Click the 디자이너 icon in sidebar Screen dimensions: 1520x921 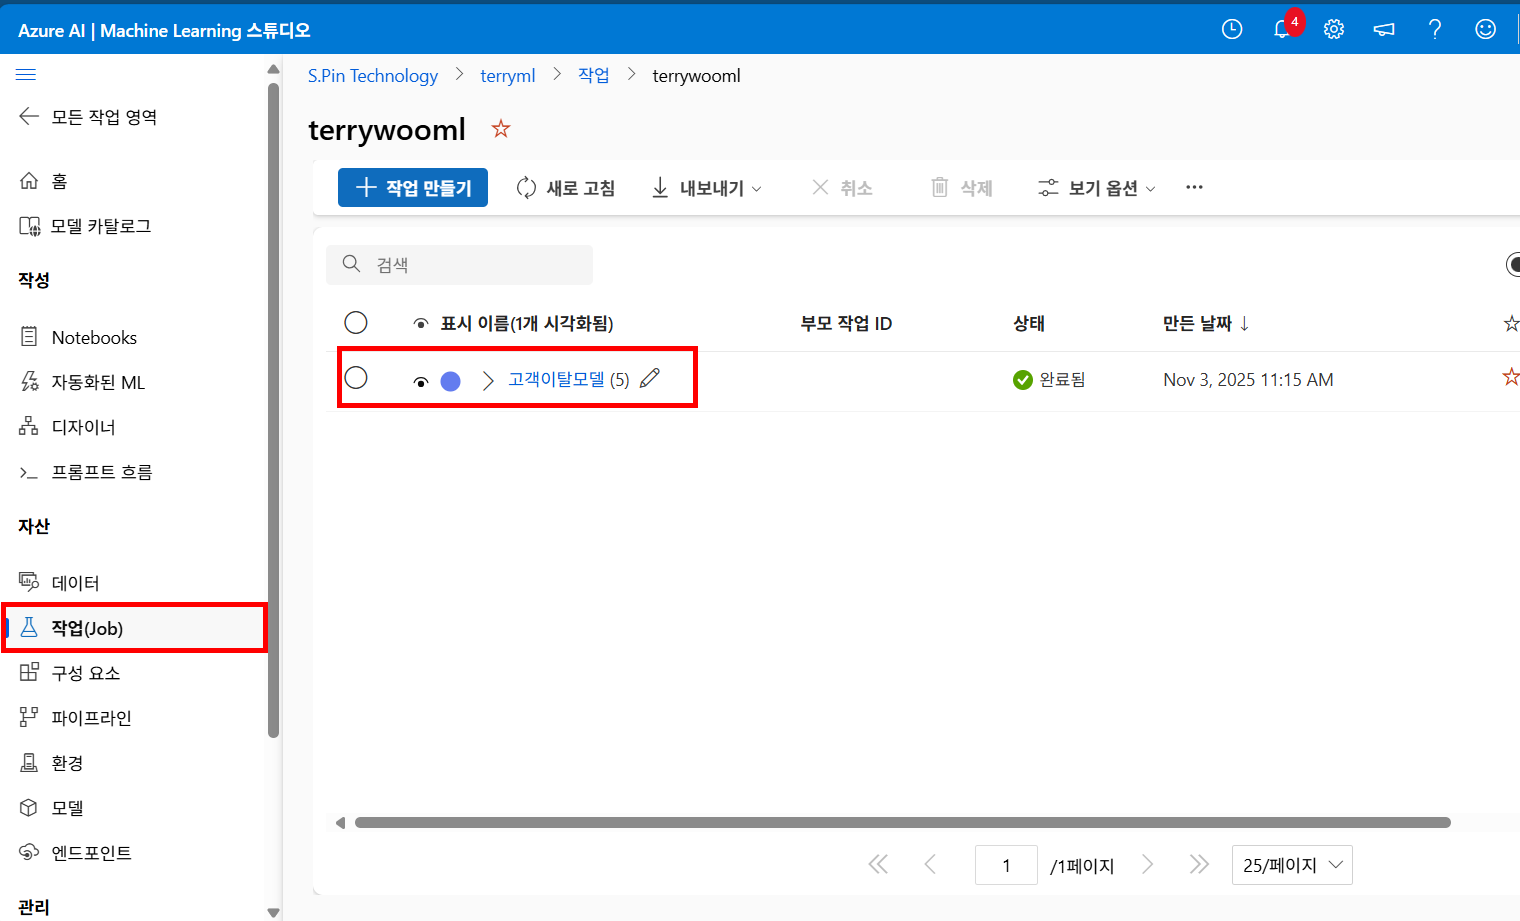click(x=29, y=427)
